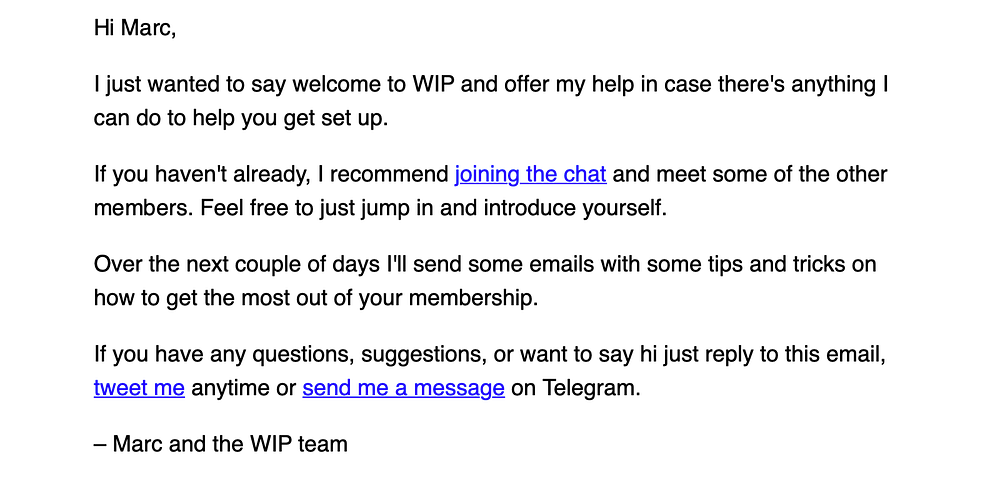This screenshot has width=1000, height=503.
Task: Open the "joining the chat" link
Action: [x=530, y=175]
